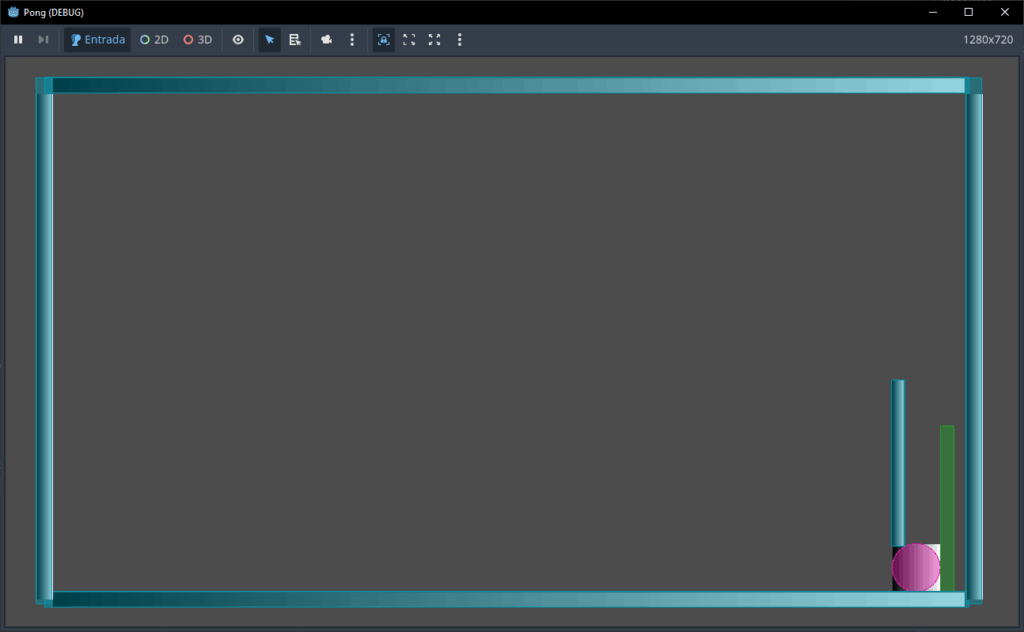
Task: Switch to 3D node selection mode
Action: [x=198, y=40]
